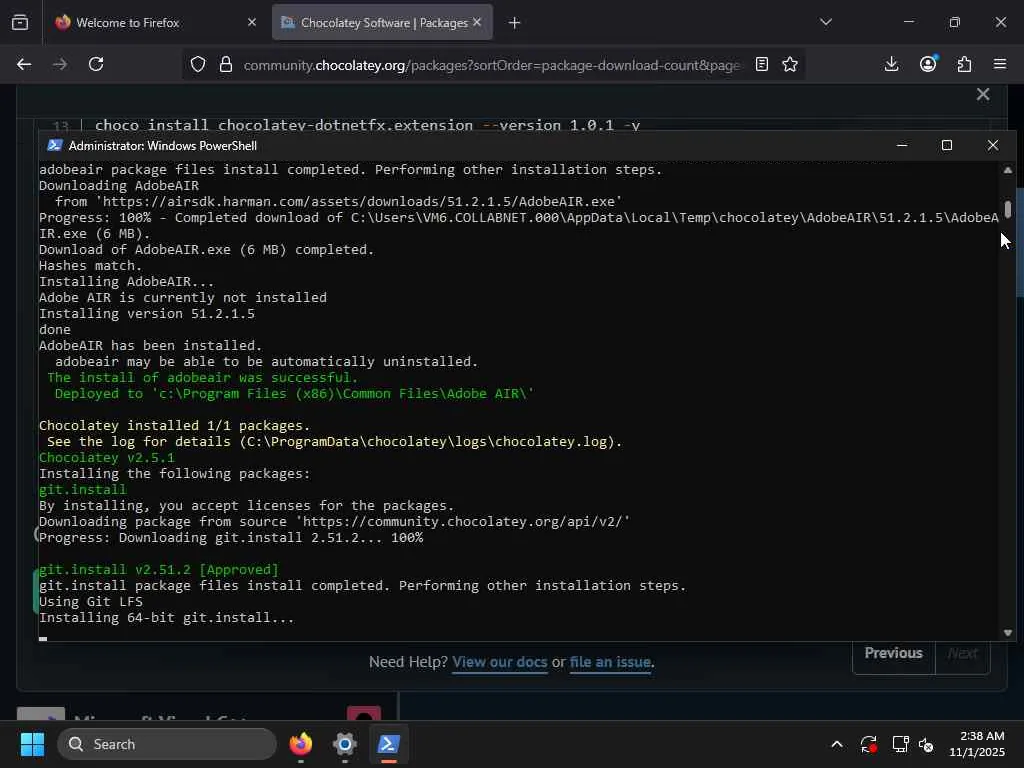Click PowerShell scrollbar down arrow
This screenshot has height=768, width=1024.
1008,632
